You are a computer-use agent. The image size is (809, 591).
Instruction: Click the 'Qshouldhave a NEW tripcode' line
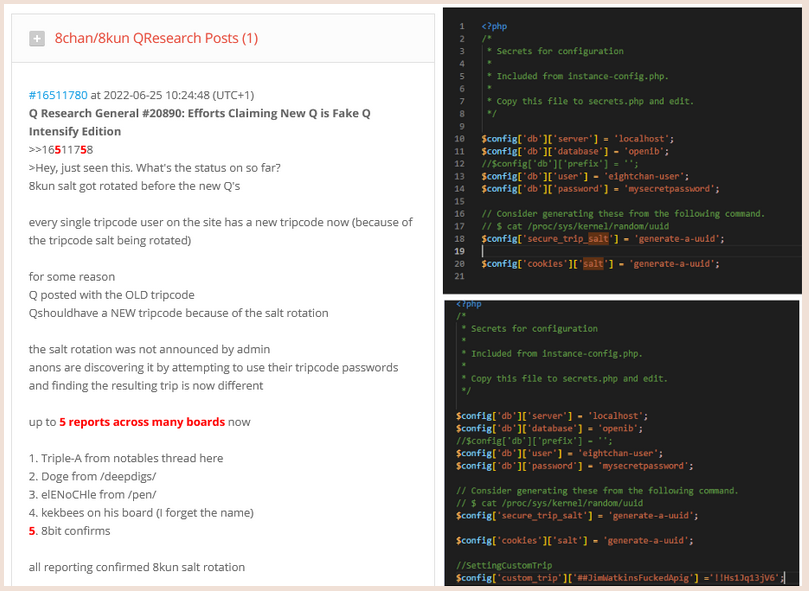(179, 313)
